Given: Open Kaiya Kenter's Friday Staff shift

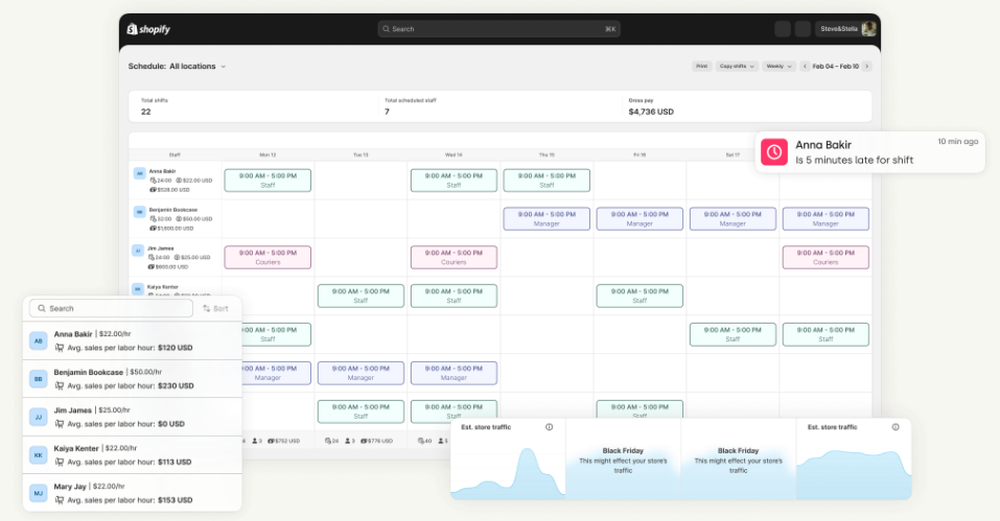Looking at the screenshot, I should click(640, 296).
